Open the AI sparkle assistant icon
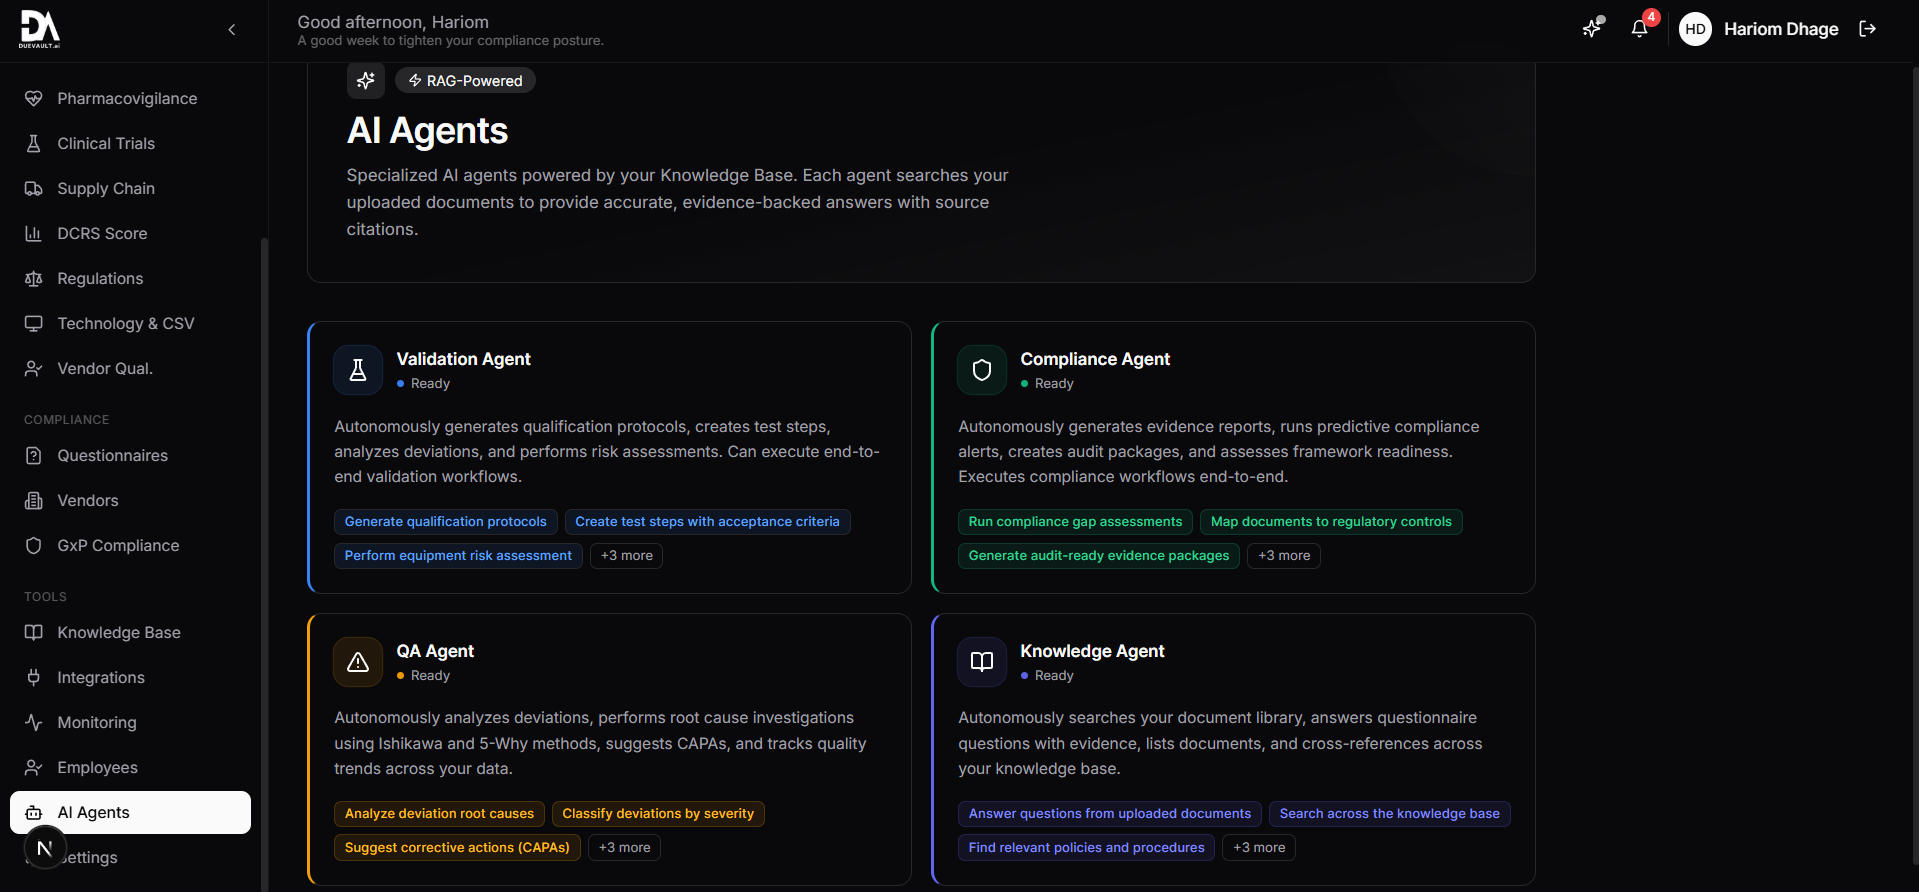The height and width of the screenshot is (892, 1919). [1592, 28]
